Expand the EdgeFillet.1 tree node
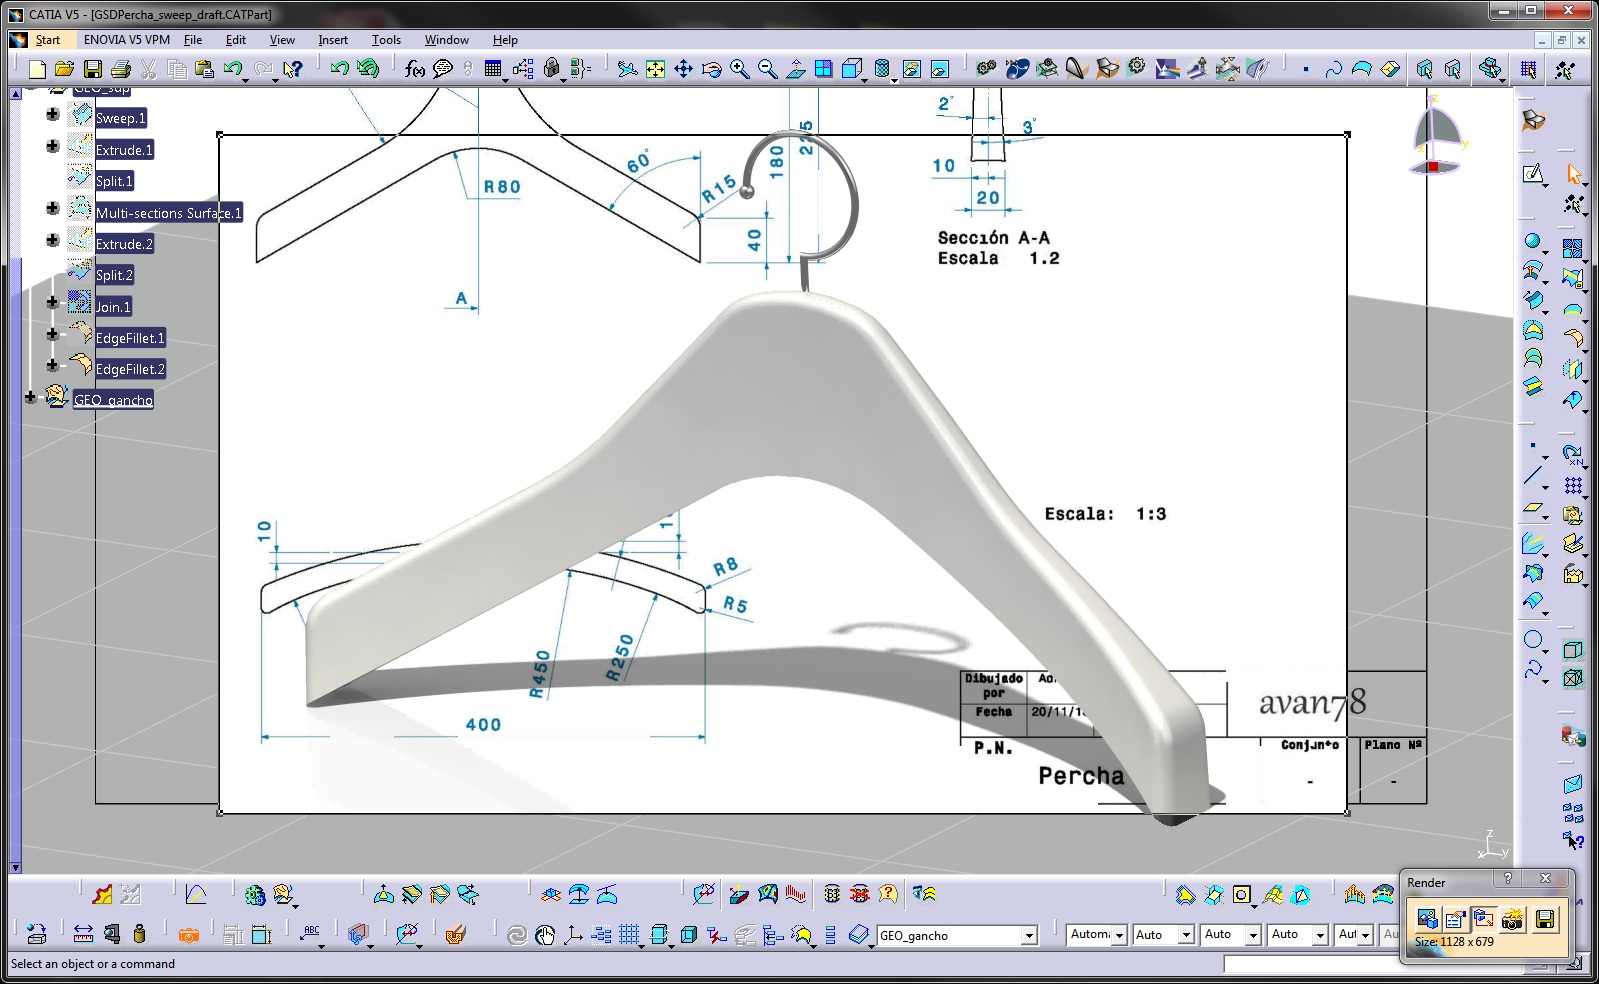1599x984 pixels. click(53, 334)
